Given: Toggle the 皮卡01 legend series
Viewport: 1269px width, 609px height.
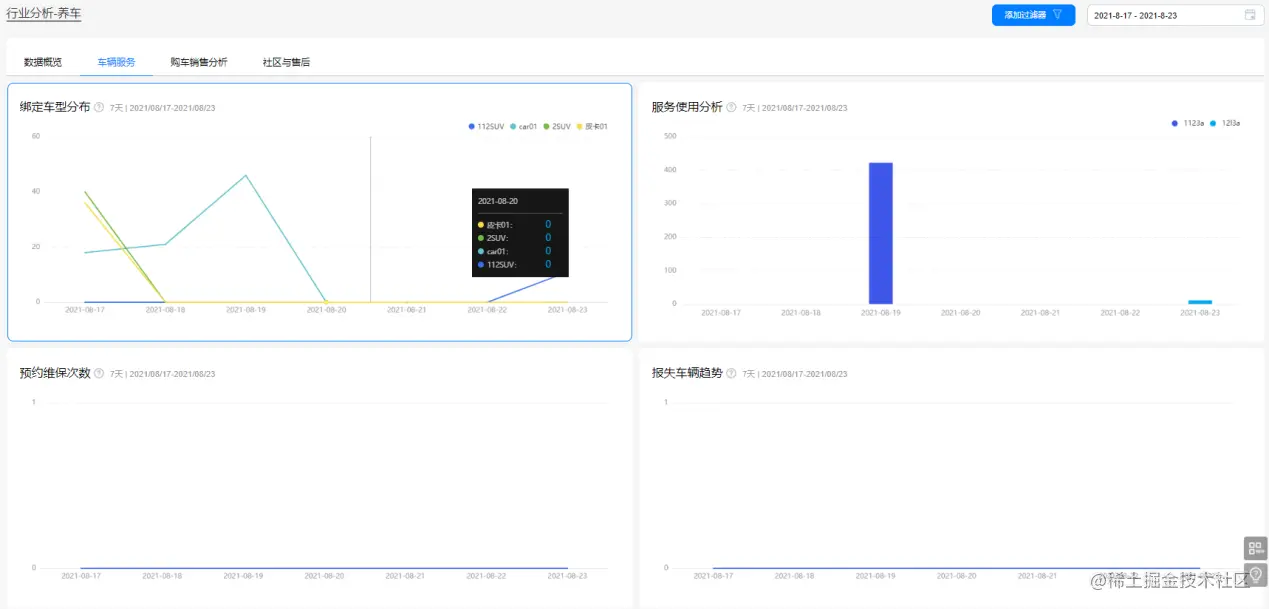Looking at the screenshot, I should click(x=592, y=126).
